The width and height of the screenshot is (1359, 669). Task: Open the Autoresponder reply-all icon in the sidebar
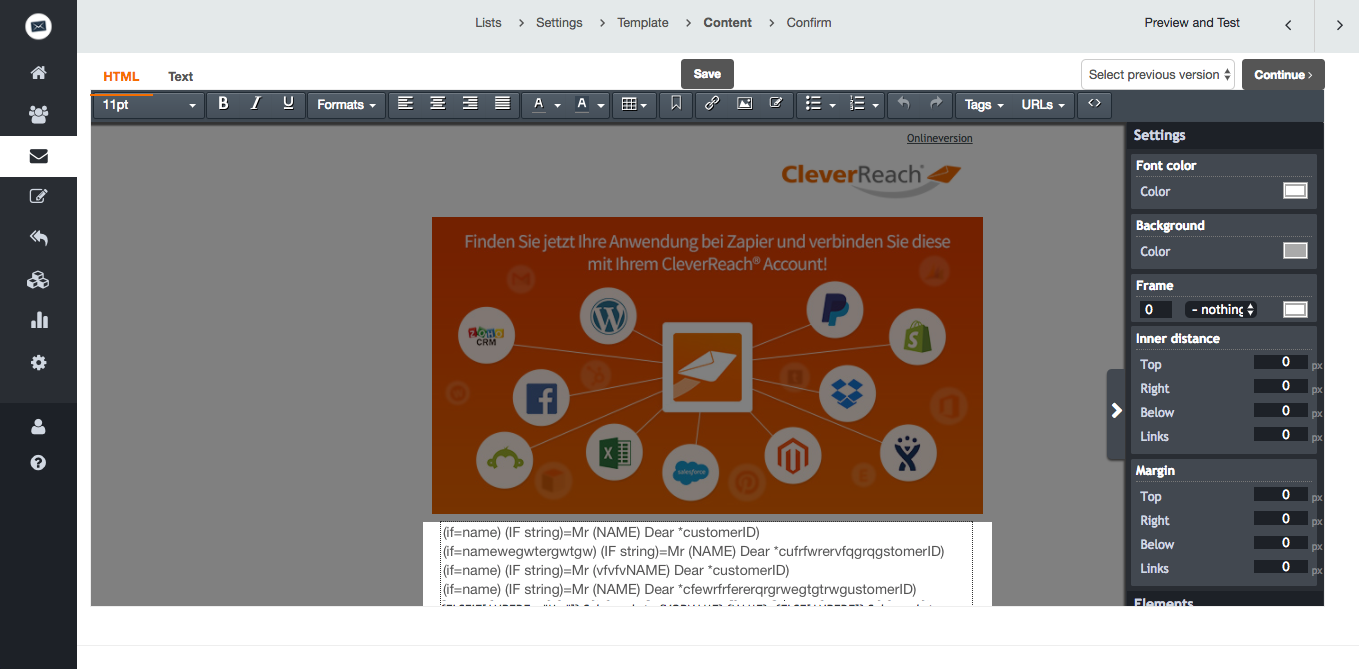[38, 238]
